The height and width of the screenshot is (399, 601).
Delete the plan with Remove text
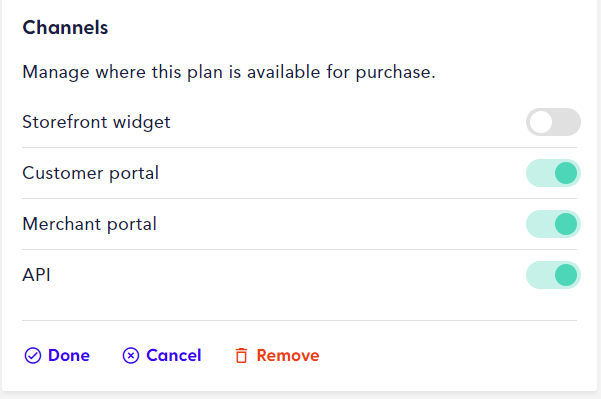(288, 356)
